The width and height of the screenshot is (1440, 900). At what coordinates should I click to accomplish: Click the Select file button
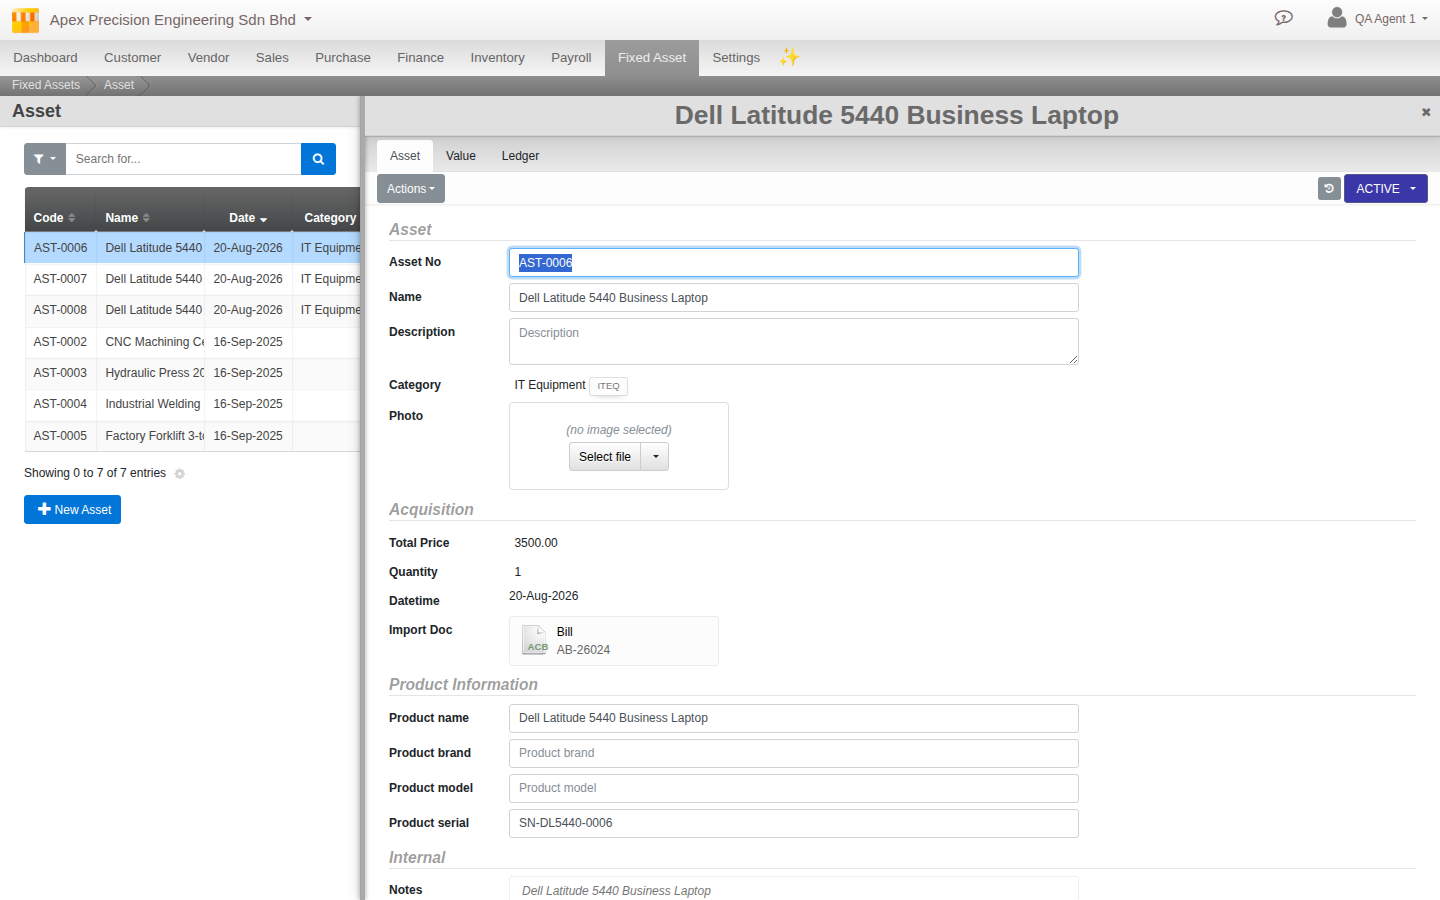(x=605, y=457)
